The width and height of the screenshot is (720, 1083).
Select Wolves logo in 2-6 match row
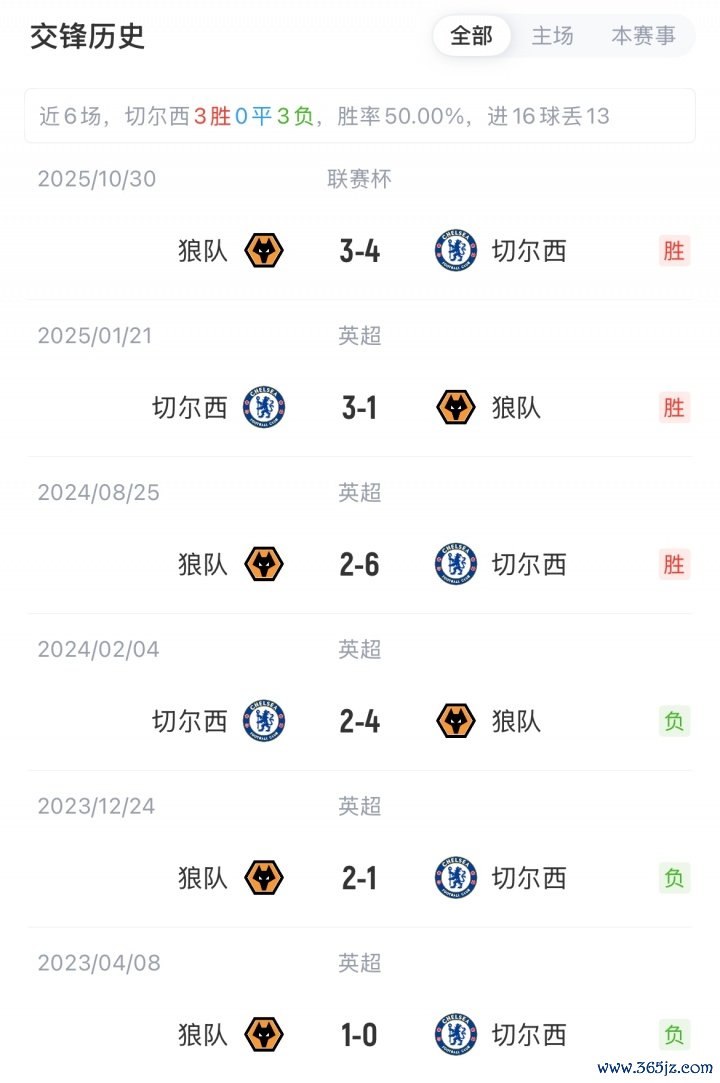(264, 564)
